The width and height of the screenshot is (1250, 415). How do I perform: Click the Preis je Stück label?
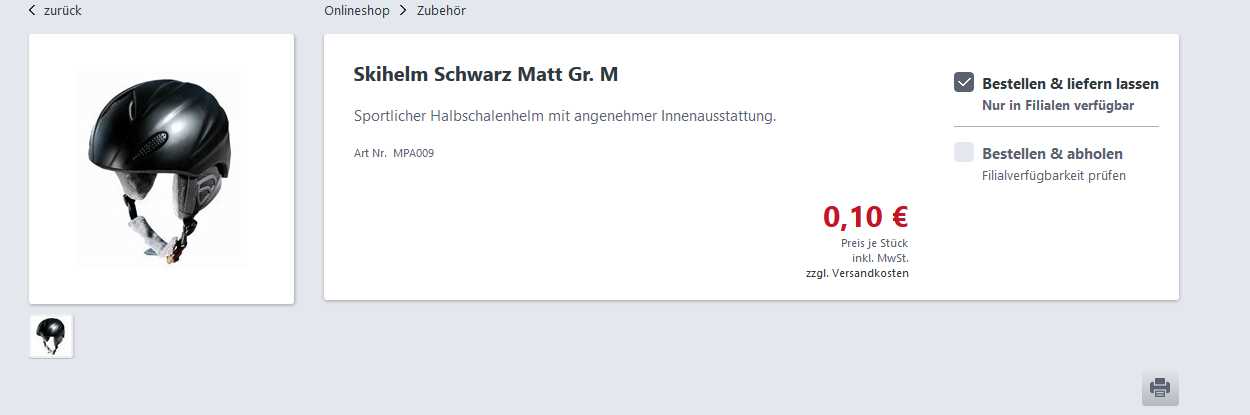point(874,243)
